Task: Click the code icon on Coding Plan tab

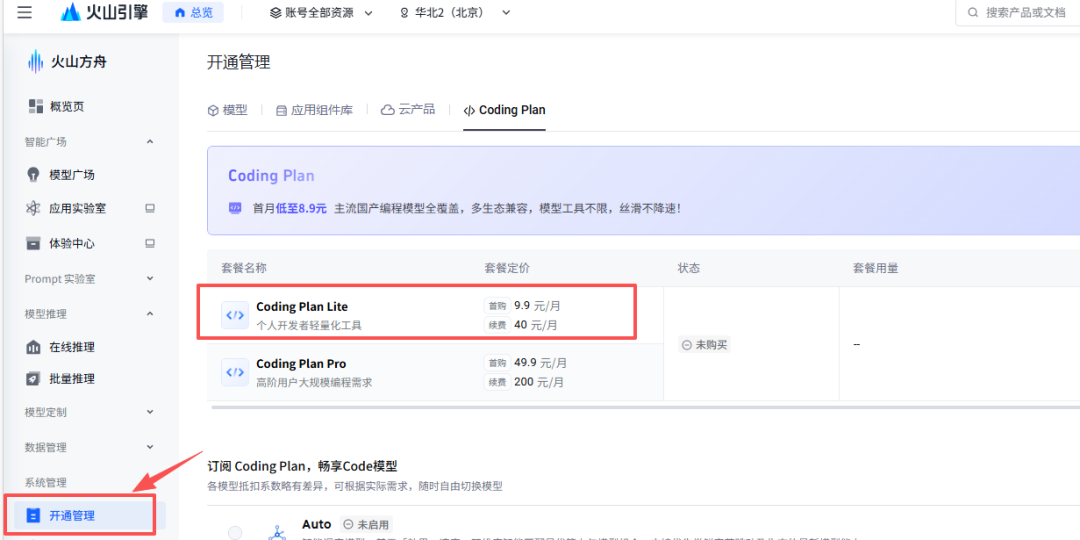Action: point(470,110)
